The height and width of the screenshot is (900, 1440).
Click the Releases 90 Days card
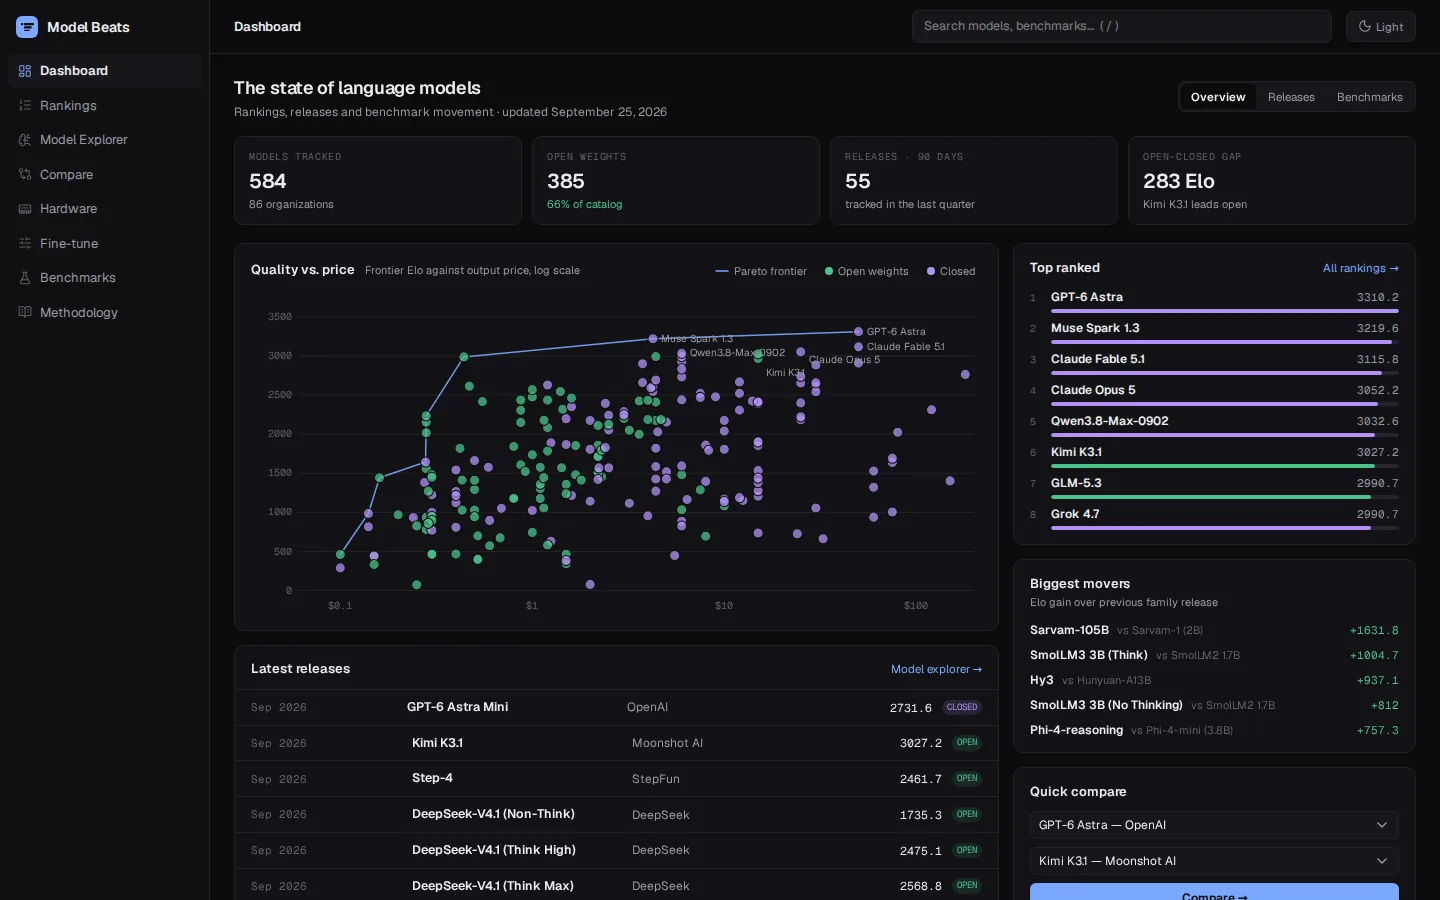(x=974, y=181)
